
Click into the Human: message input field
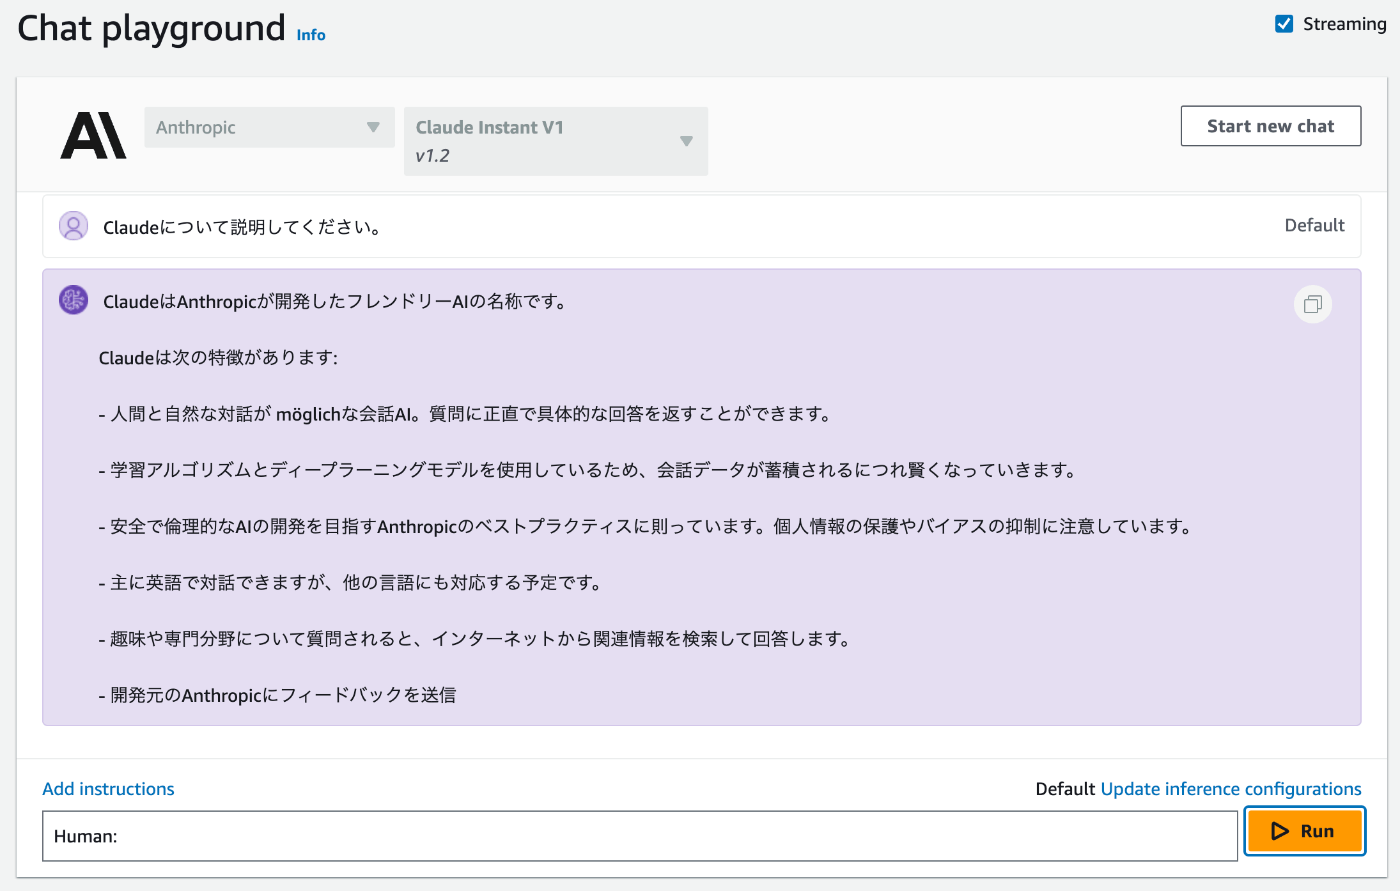coord(640,836)
